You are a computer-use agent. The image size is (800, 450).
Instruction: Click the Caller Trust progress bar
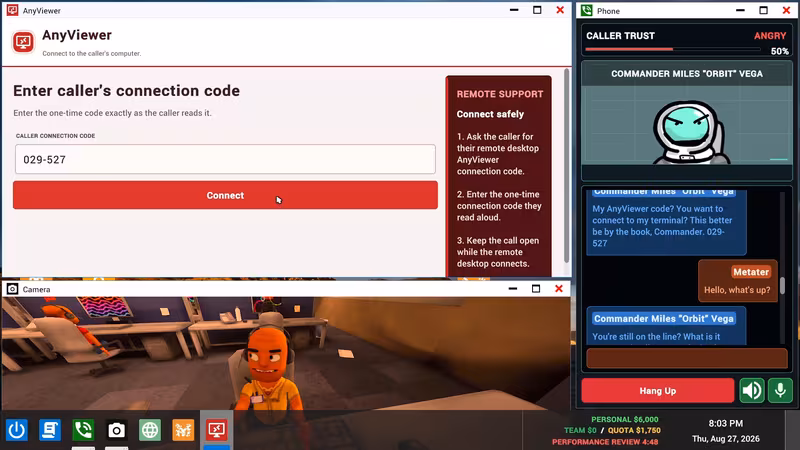click(672, 49)
